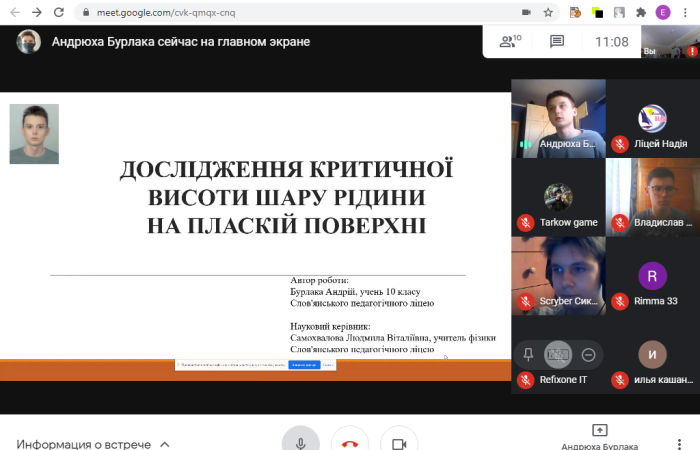The height and width of the screenshot is (450, 700).
Task: Reload the Google Meet page
Action: tap(61, 12)
